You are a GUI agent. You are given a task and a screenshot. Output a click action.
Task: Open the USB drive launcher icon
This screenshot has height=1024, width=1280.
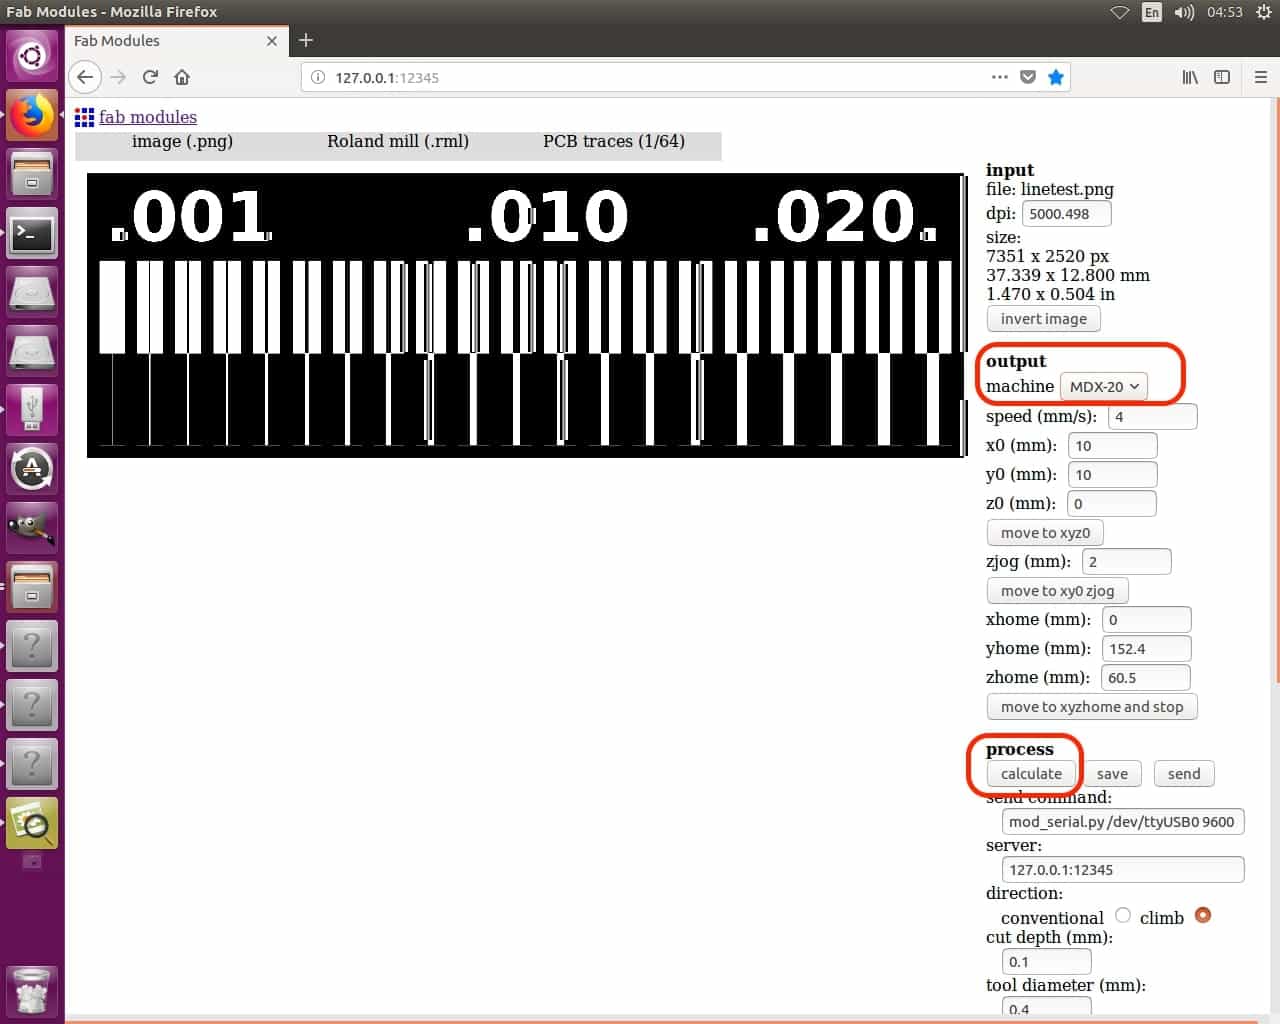pos(32,409)
